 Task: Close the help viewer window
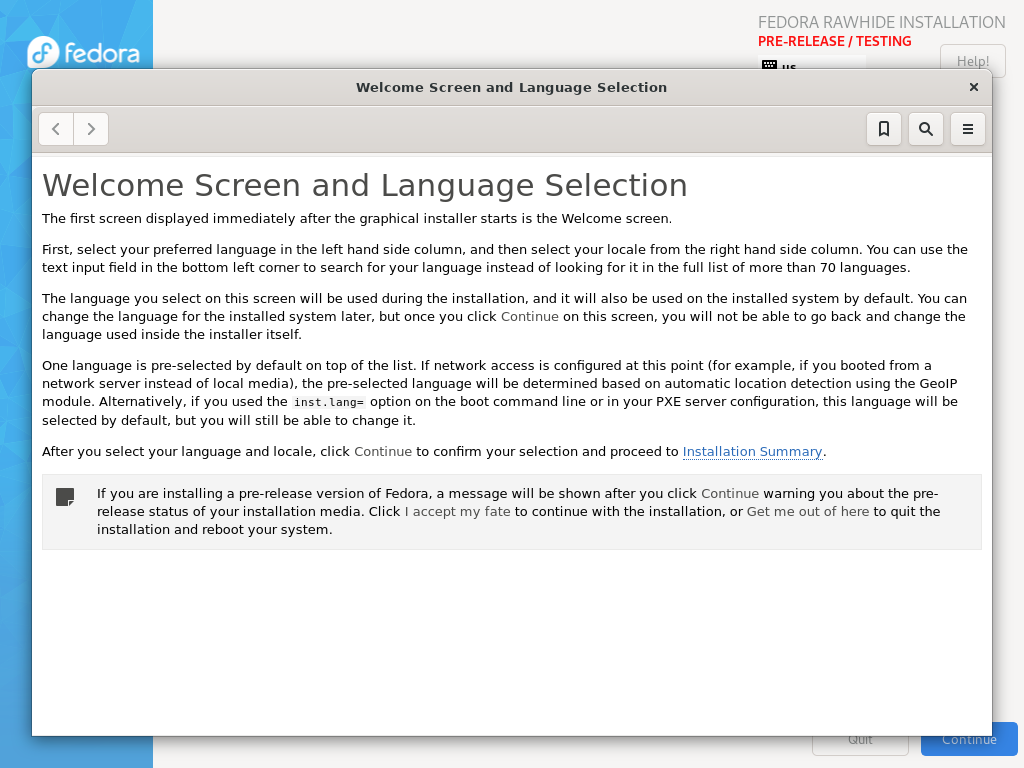point(974,87)
